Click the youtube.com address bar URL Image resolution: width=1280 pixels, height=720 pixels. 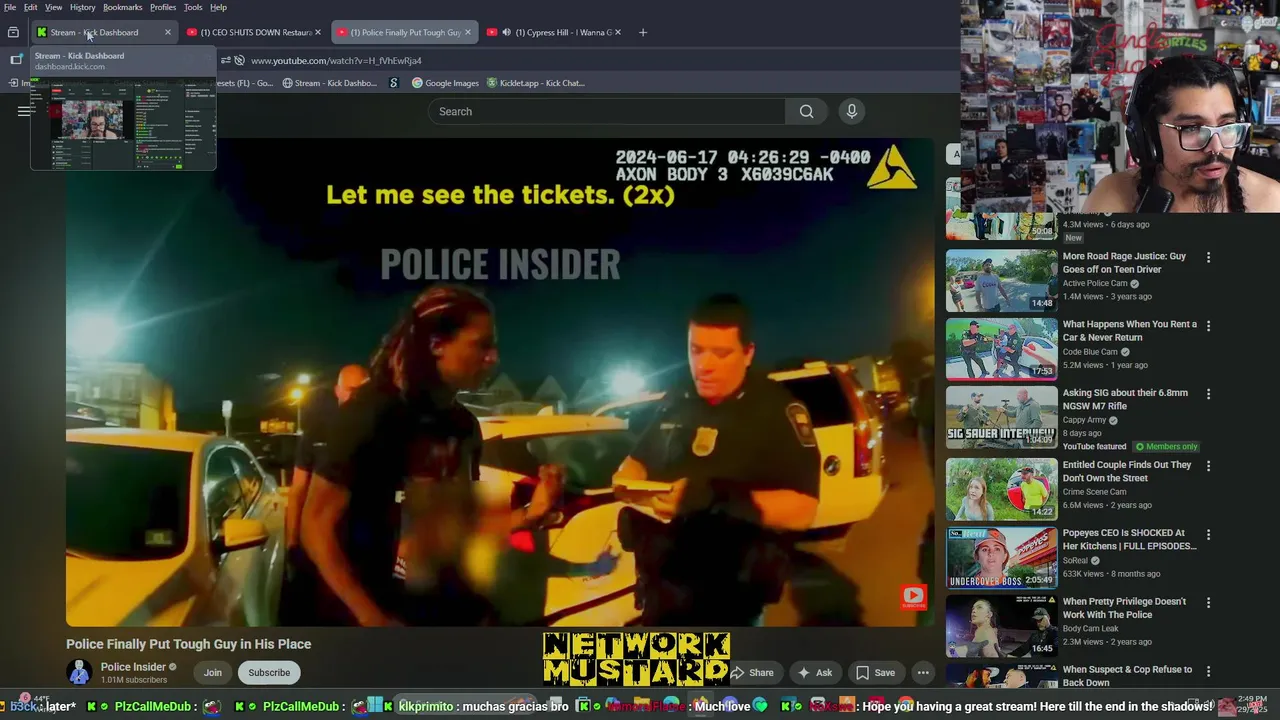336,60
